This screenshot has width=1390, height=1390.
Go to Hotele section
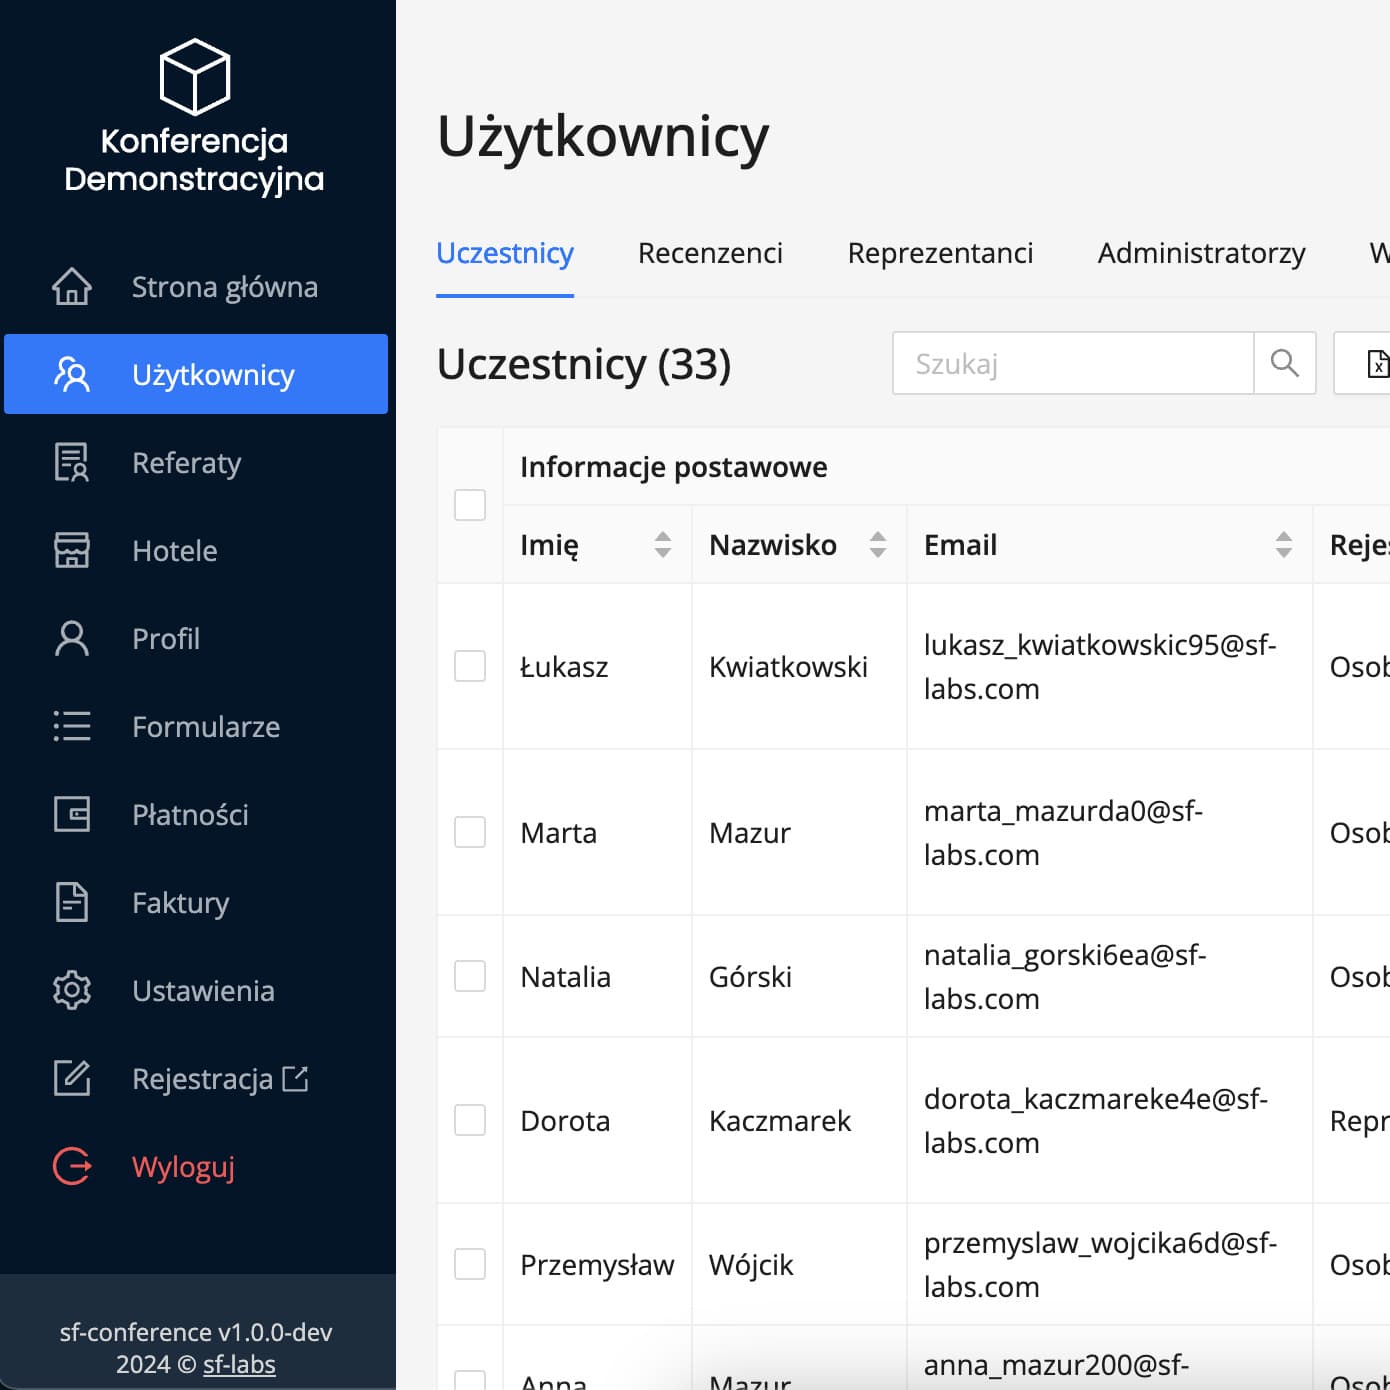point(196,550)
